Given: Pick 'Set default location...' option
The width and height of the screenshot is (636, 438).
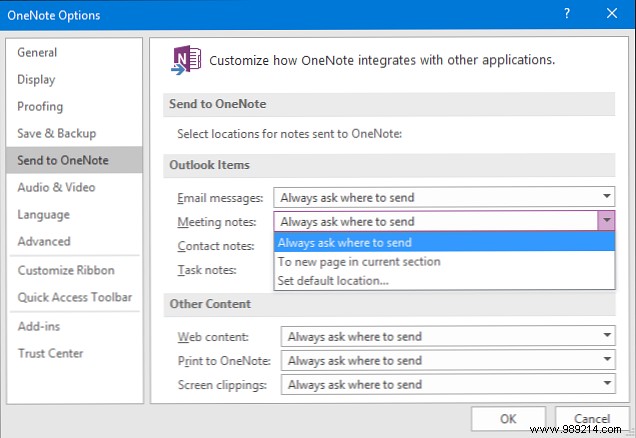Looking at the screenshot, I should (445, 281).
